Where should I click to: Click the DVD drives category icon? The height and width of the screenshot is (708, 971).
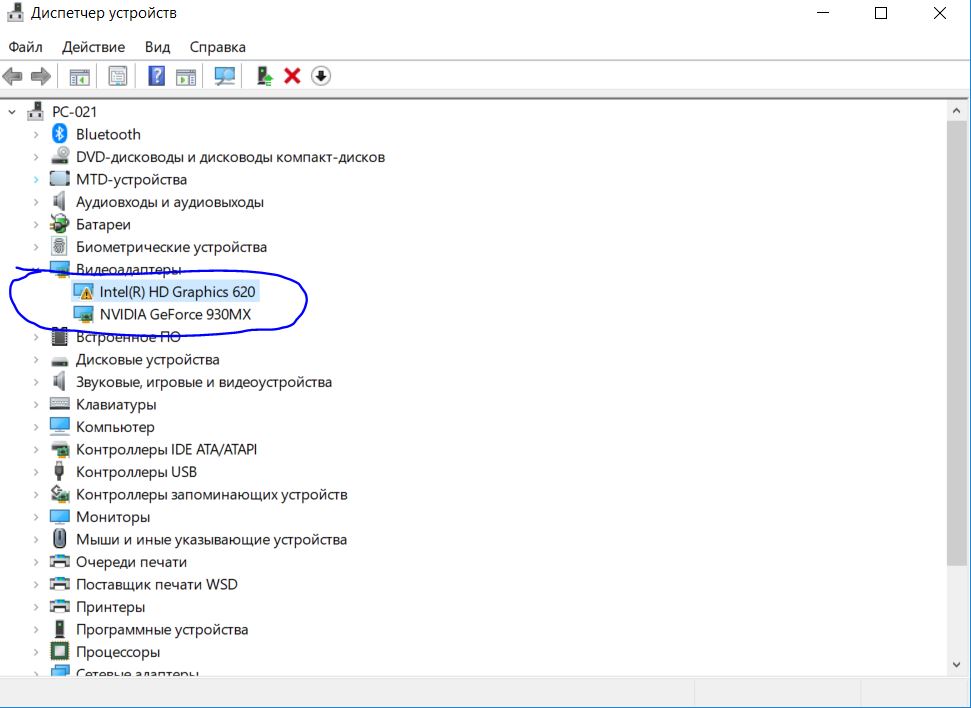click(x=60, y=156)
